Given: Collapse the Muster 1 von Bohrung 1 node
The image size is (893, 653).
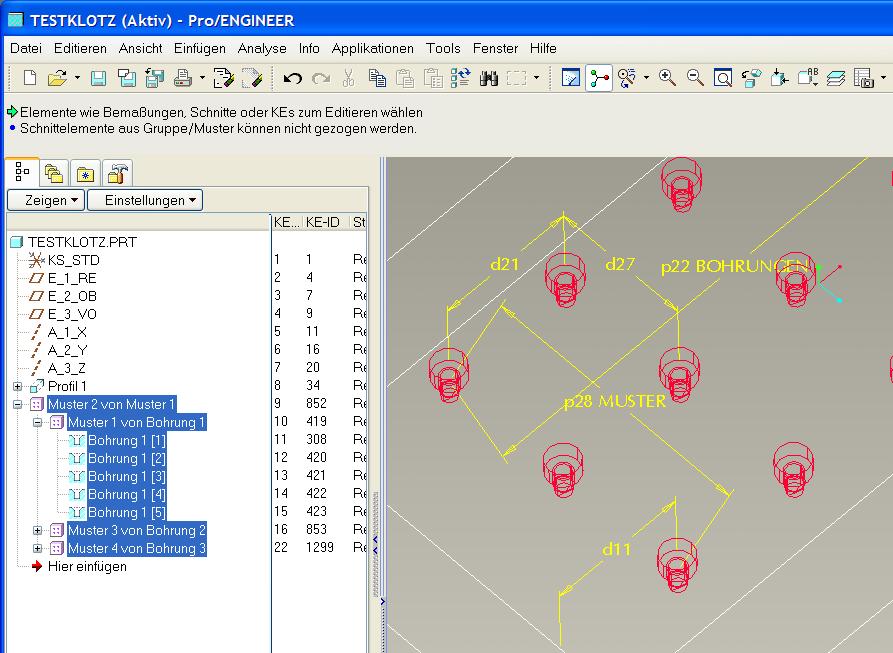Looking at the screenshot, I should pos(38,422).
